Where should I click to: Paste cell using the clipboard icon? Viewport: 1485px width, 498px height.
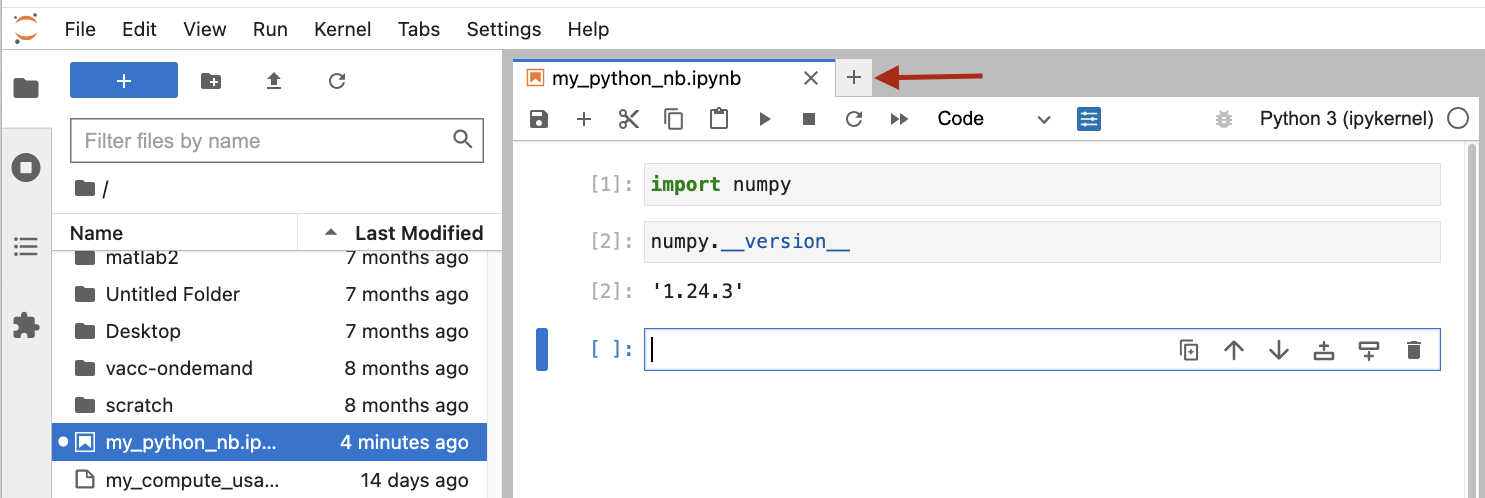click(x=718, y=119)
